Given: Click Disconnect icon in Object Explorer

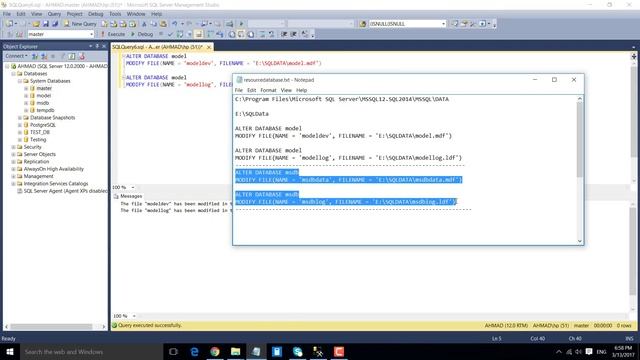Looking at the screenshot, I should coord(44,56).
